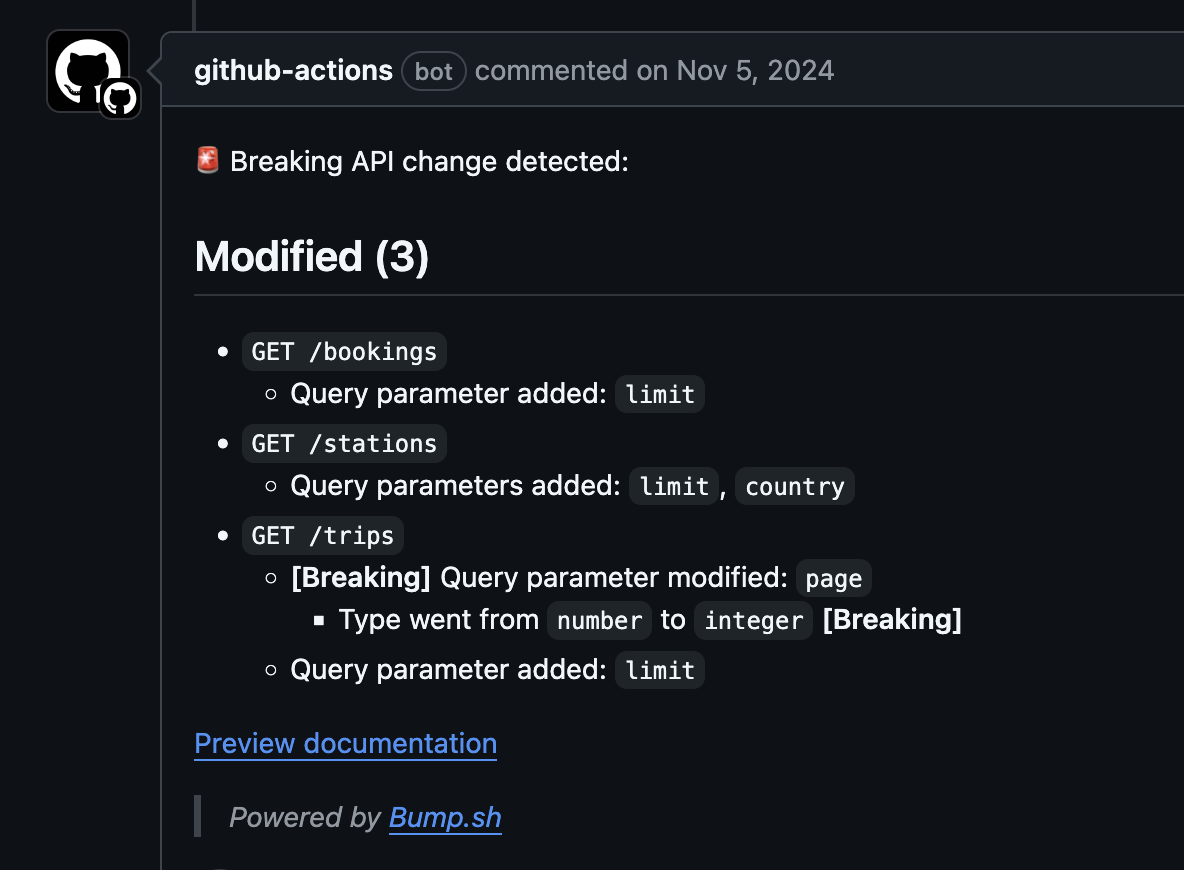Click the page parameter code tag
Screen dimensions: 1184x870
[834, 579]
